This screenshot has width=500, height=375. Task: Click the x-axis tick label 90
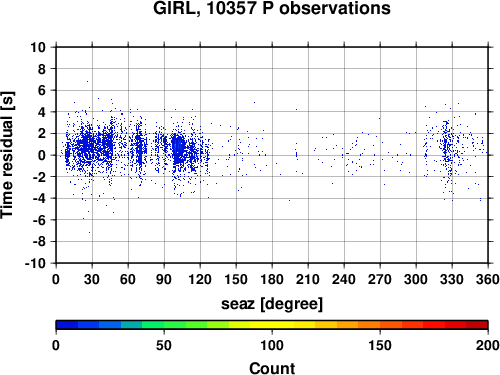[x=164, y=279]
